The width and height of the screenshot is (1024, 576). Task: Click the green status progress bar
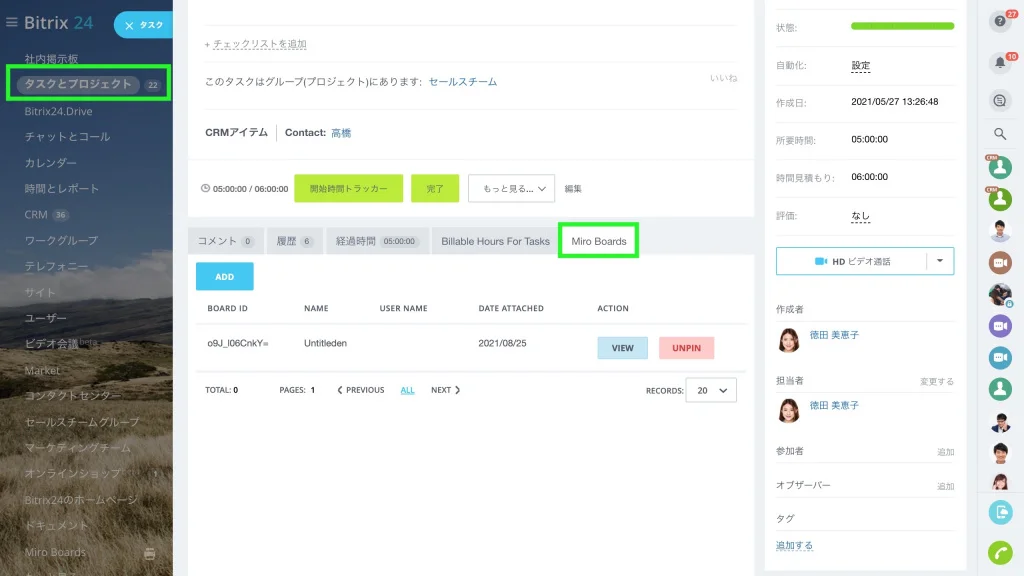point(903,26)
